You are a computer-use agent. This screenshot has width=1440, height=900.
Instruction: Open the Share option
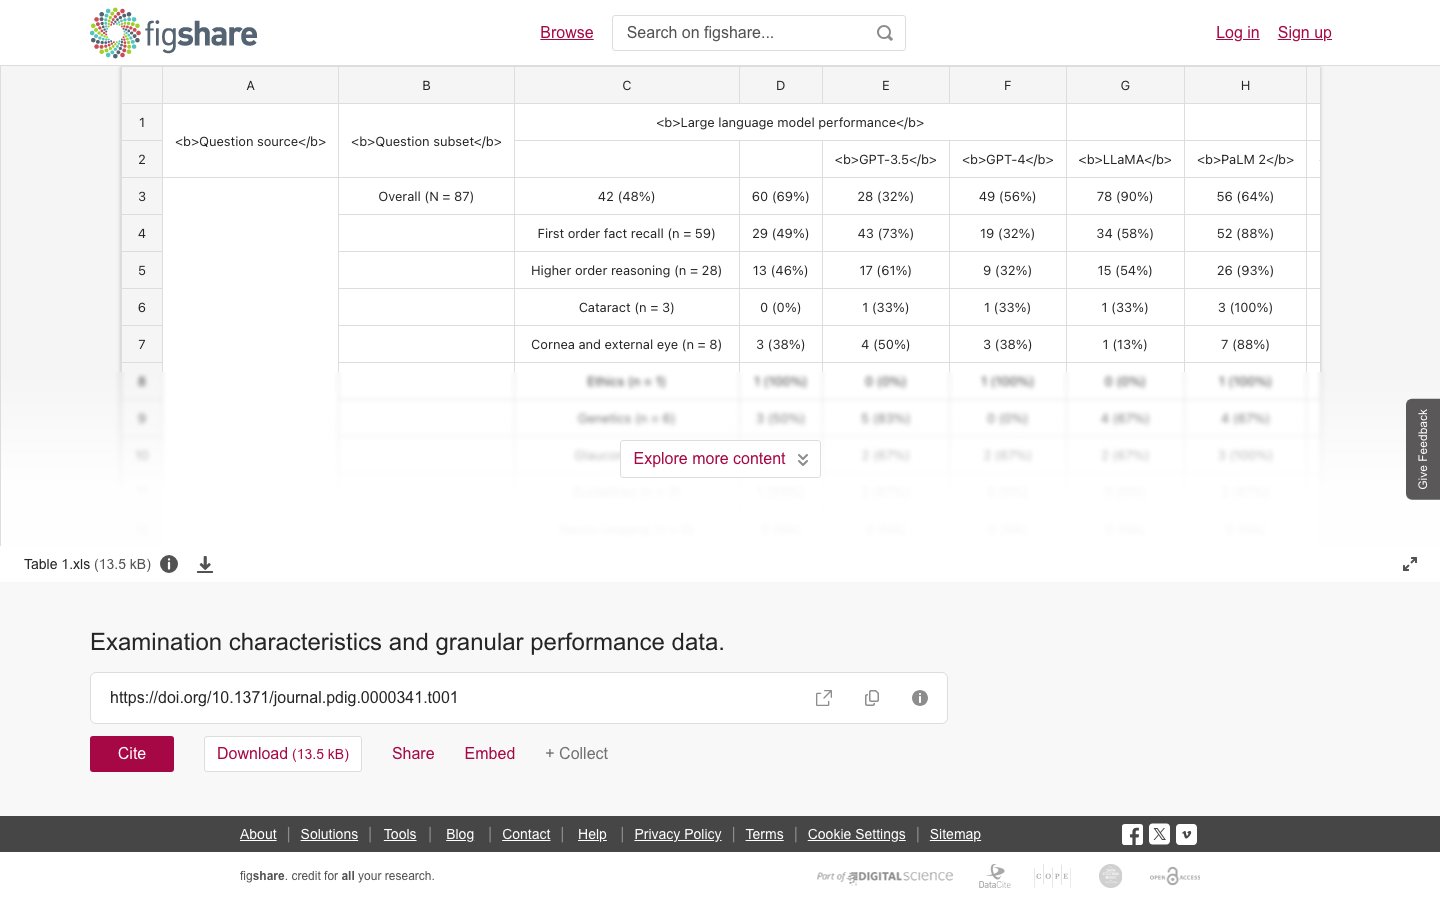413,754
